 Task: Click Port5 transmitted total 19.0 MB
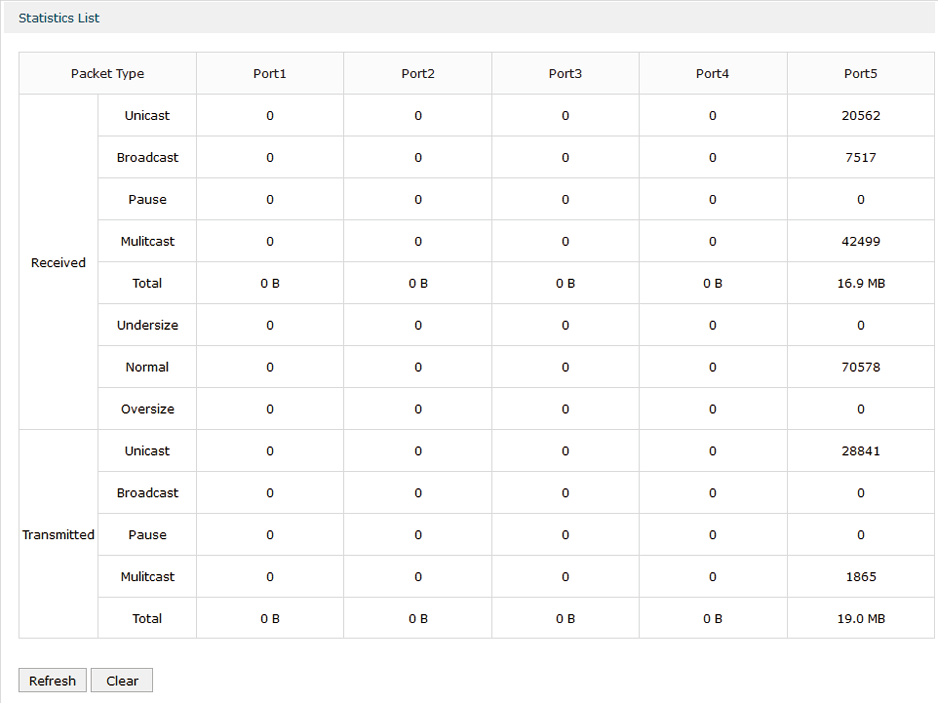pos(861,618)
